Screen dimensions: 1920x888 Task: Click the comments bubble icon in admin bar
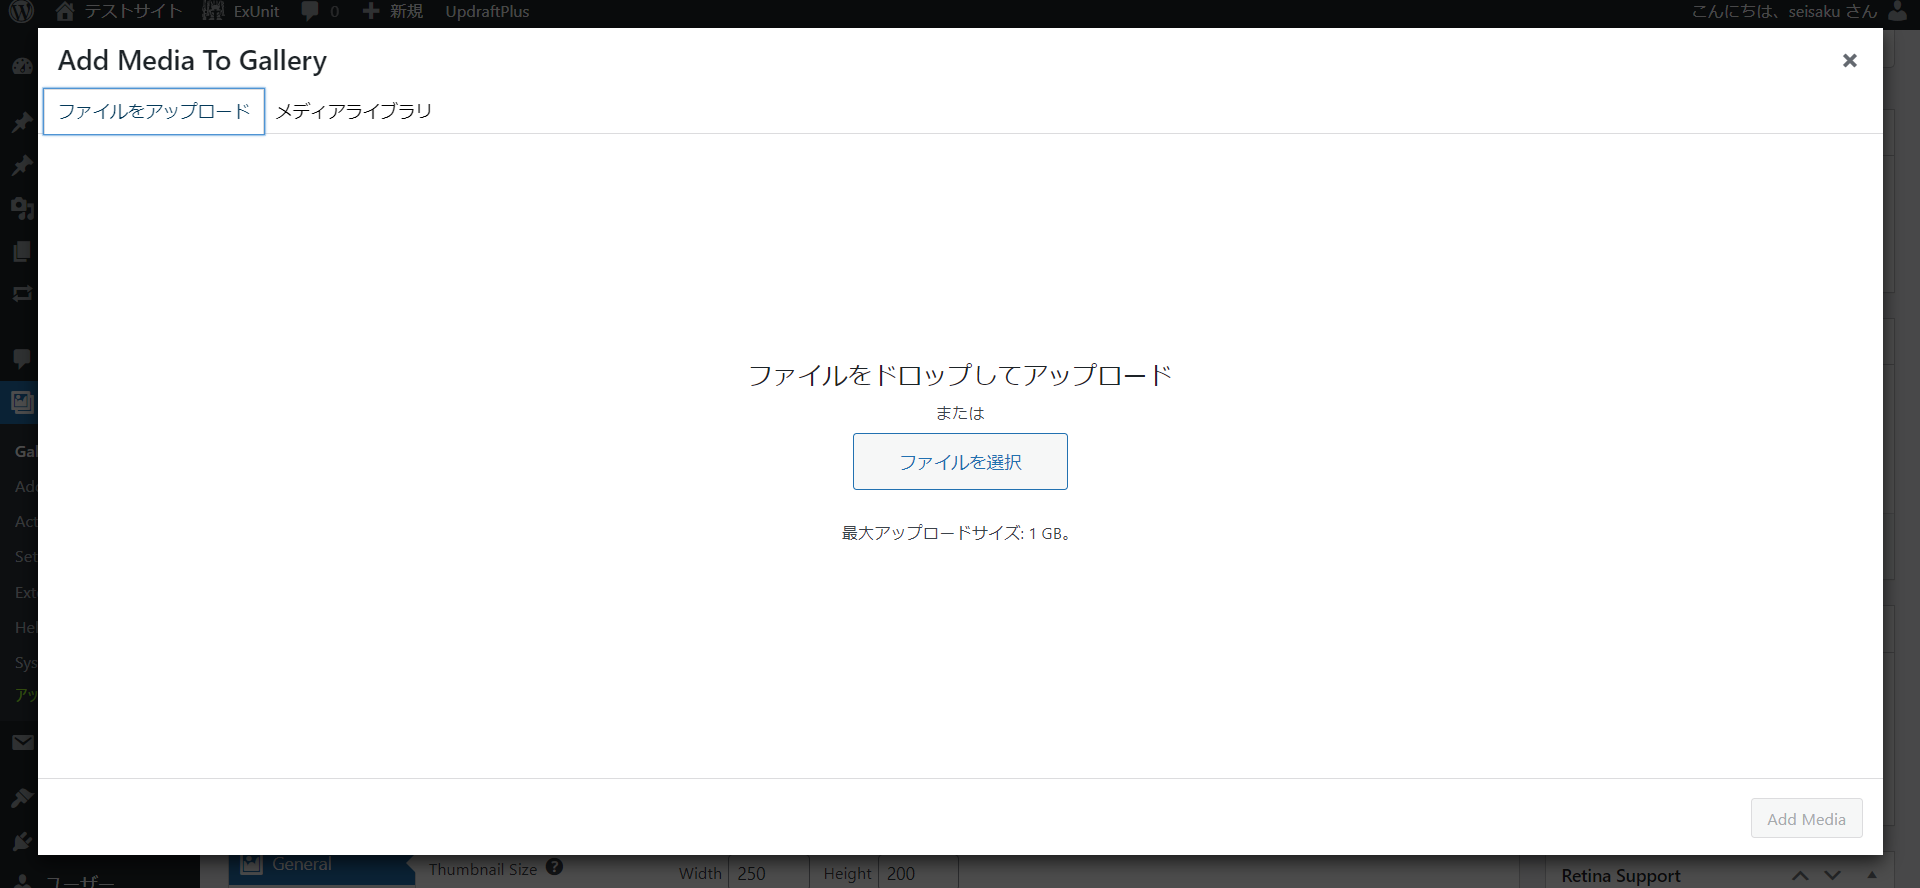[x=310, y=11]
